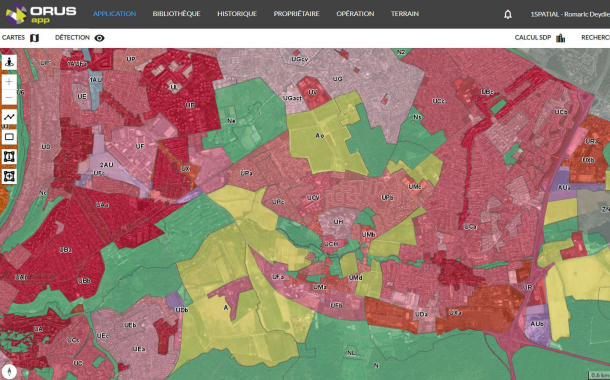The width and height of the screenshot is (610, 380).
Task: Select the polyline measure tool
Action: [9, 117]
